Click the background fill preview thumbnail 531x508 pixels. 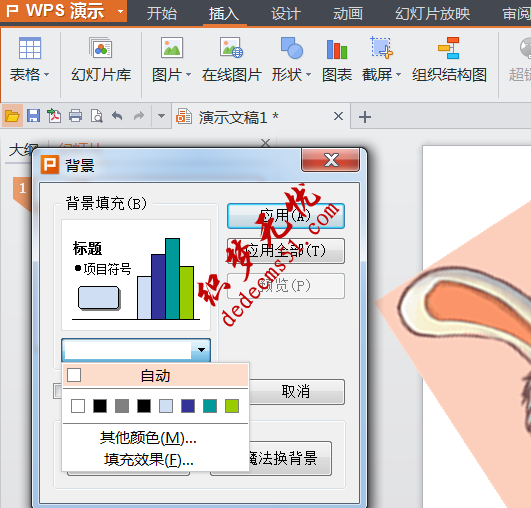pos(136,275)
